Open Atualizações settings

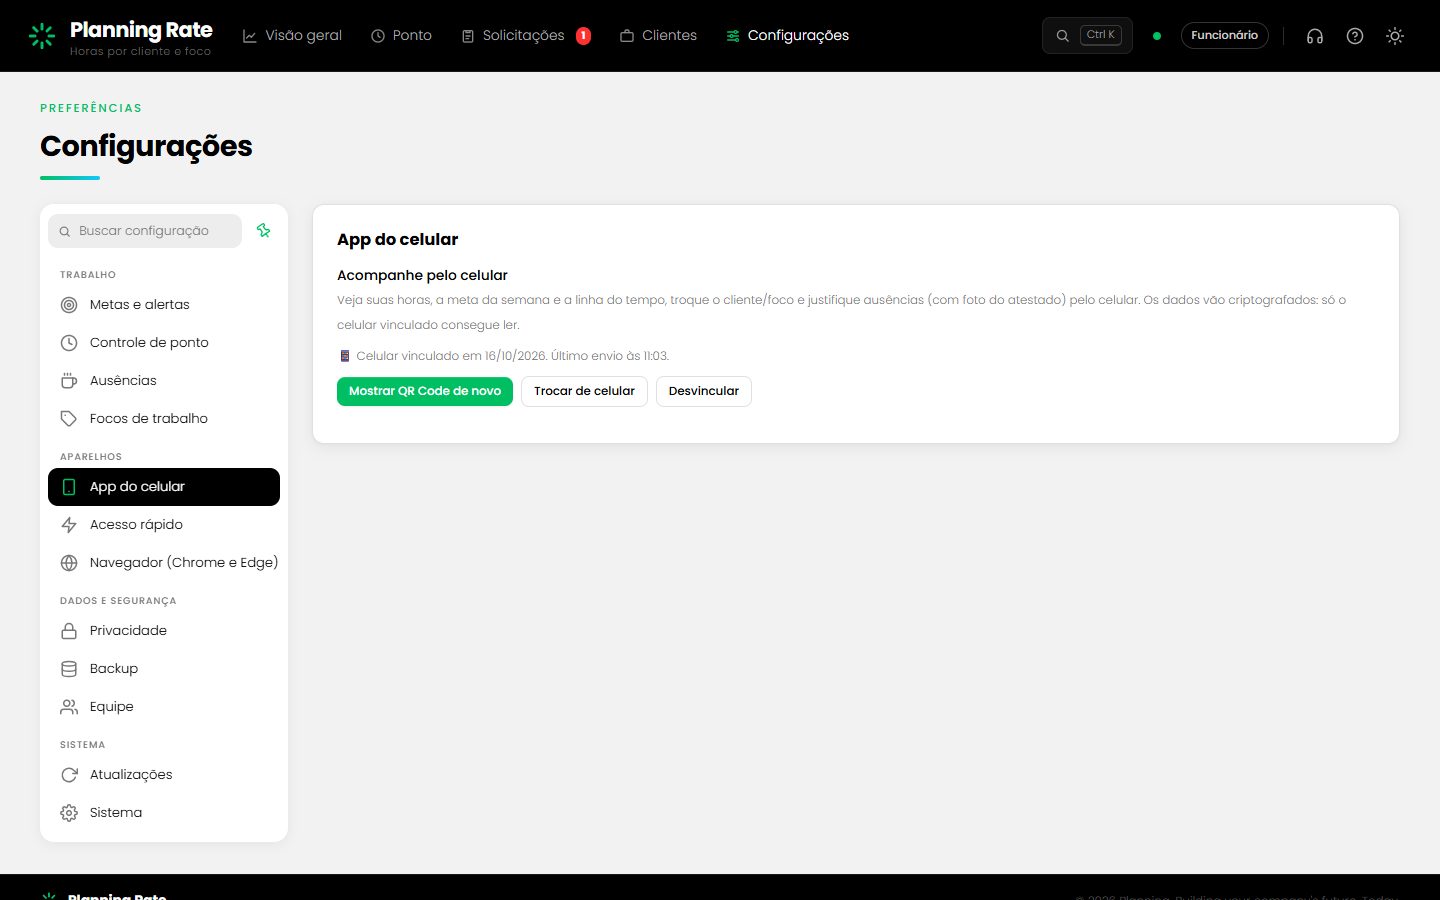tap(164, 775)
